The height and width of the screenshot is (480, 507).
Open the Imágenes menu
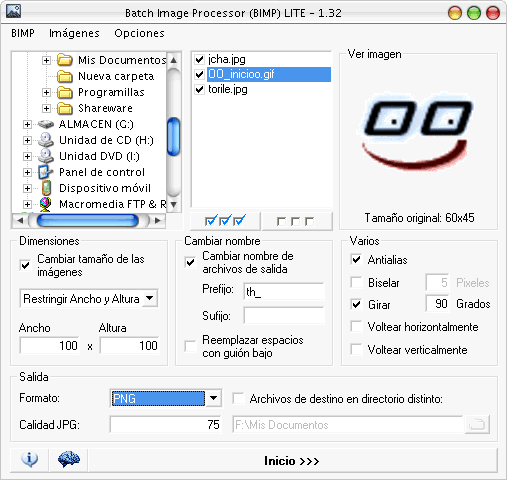pos(74,33)
